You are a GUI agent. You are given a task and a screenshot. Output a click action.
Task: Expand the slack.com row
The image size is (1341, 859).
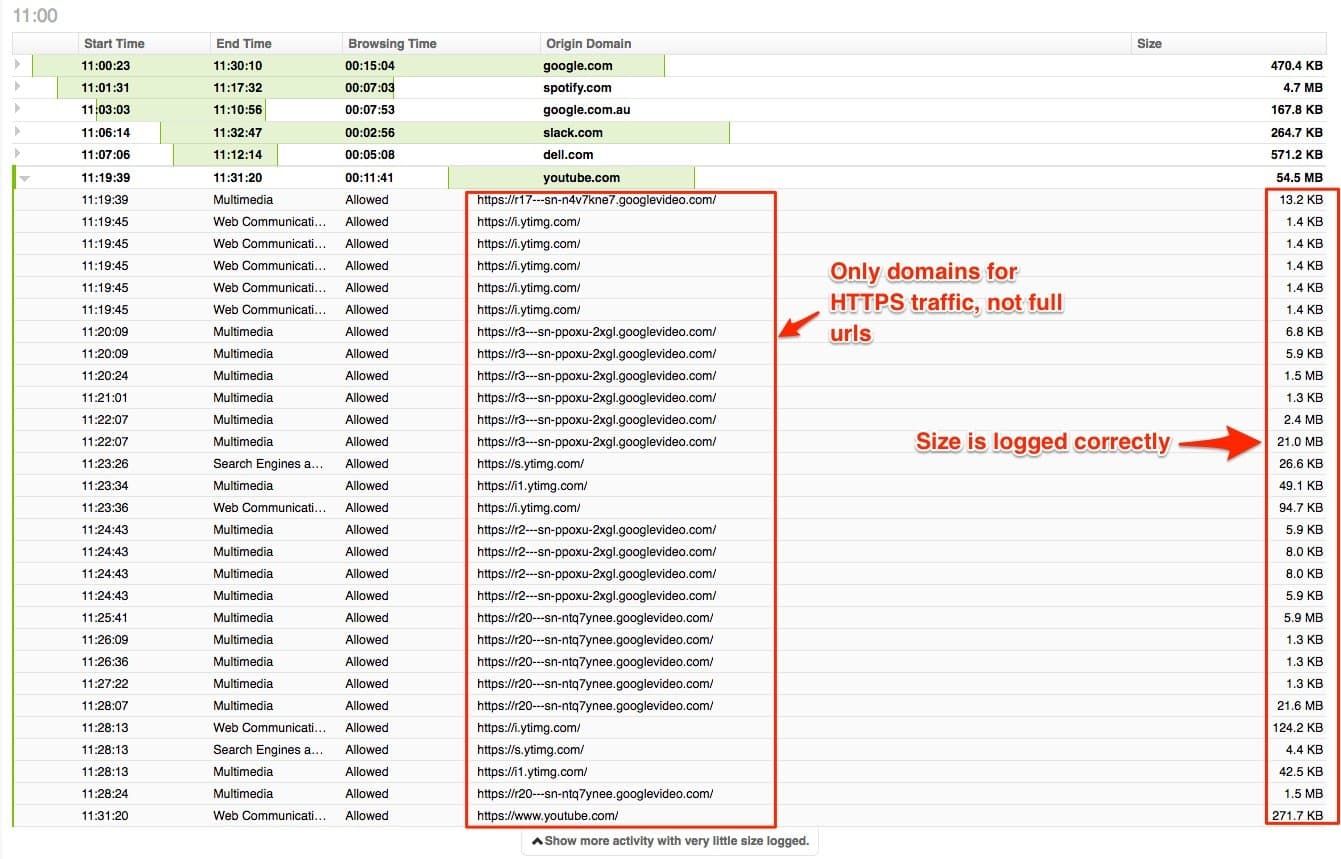[17, 132]
